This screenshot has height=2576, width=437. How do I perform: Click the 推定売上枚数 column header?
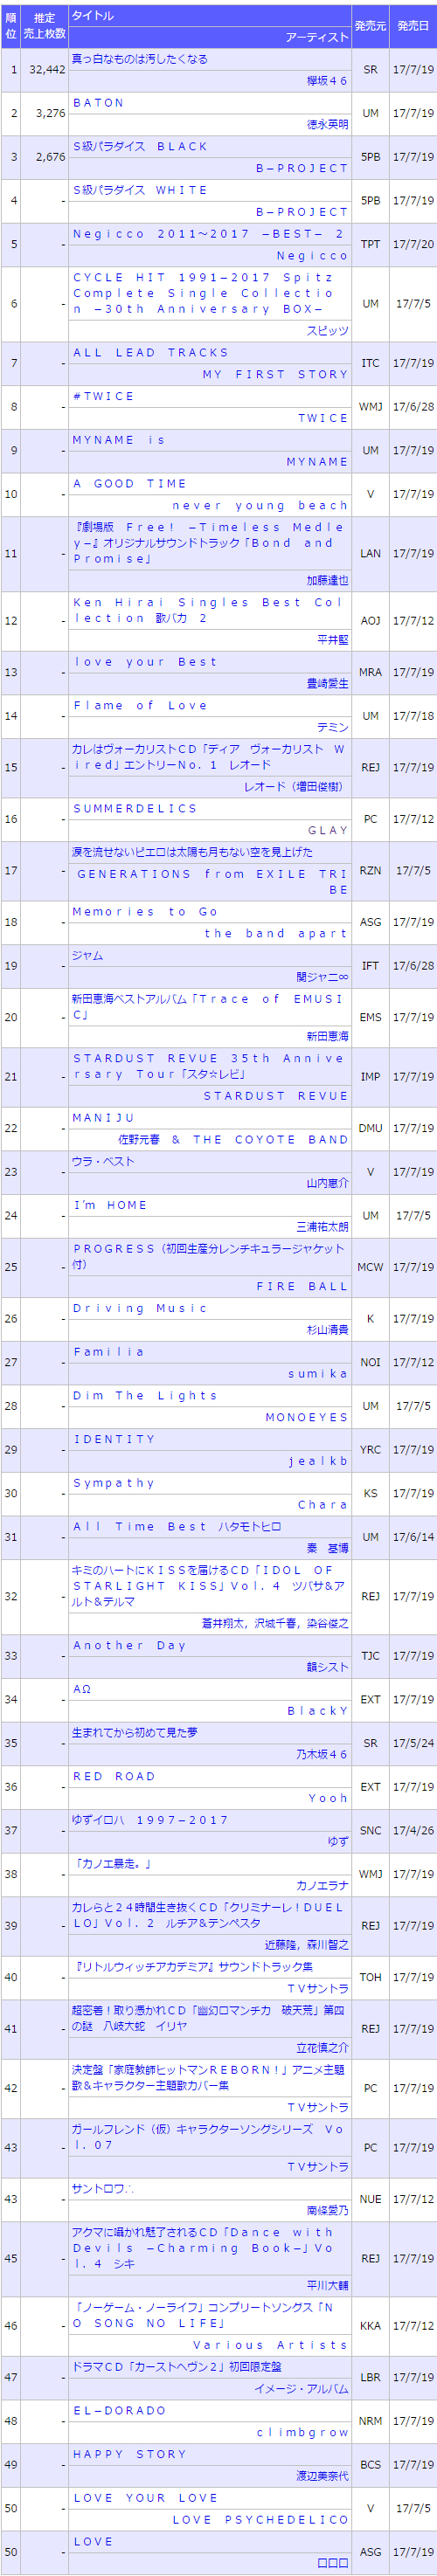point(45,25)
